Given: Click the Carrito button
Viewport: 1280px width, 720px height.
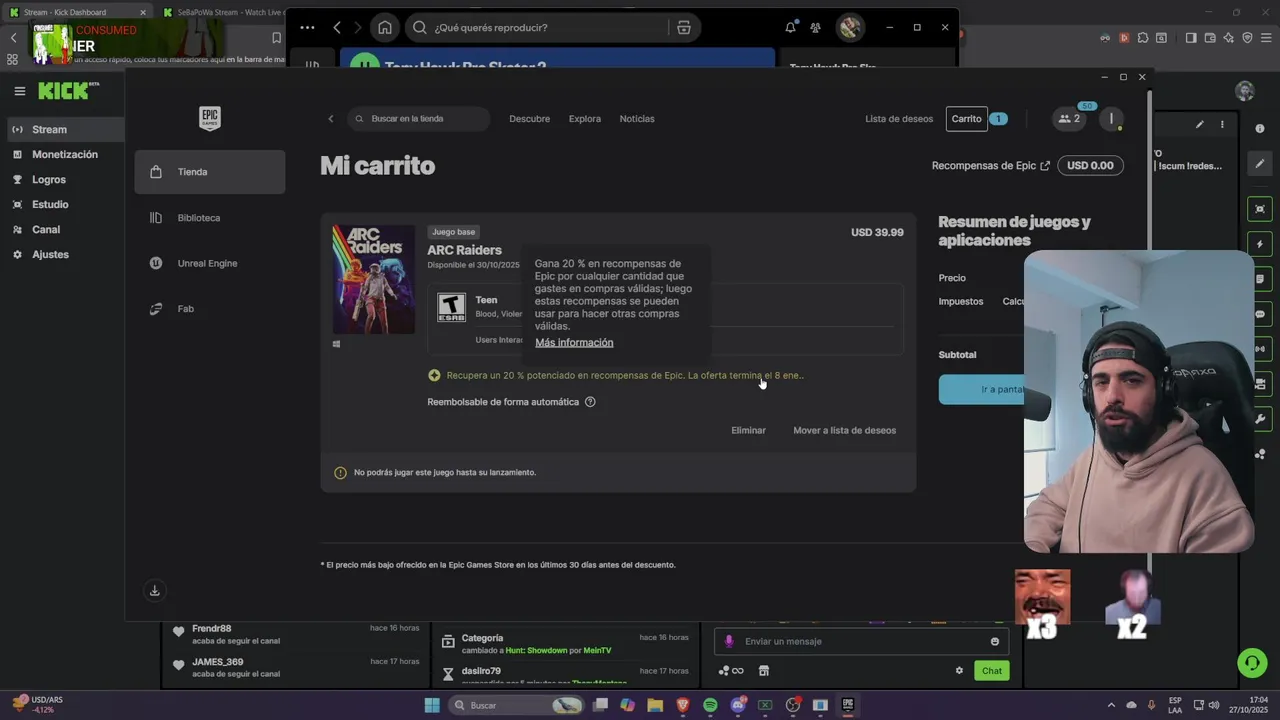Looking at the screenshot, I should click(967, 119).
